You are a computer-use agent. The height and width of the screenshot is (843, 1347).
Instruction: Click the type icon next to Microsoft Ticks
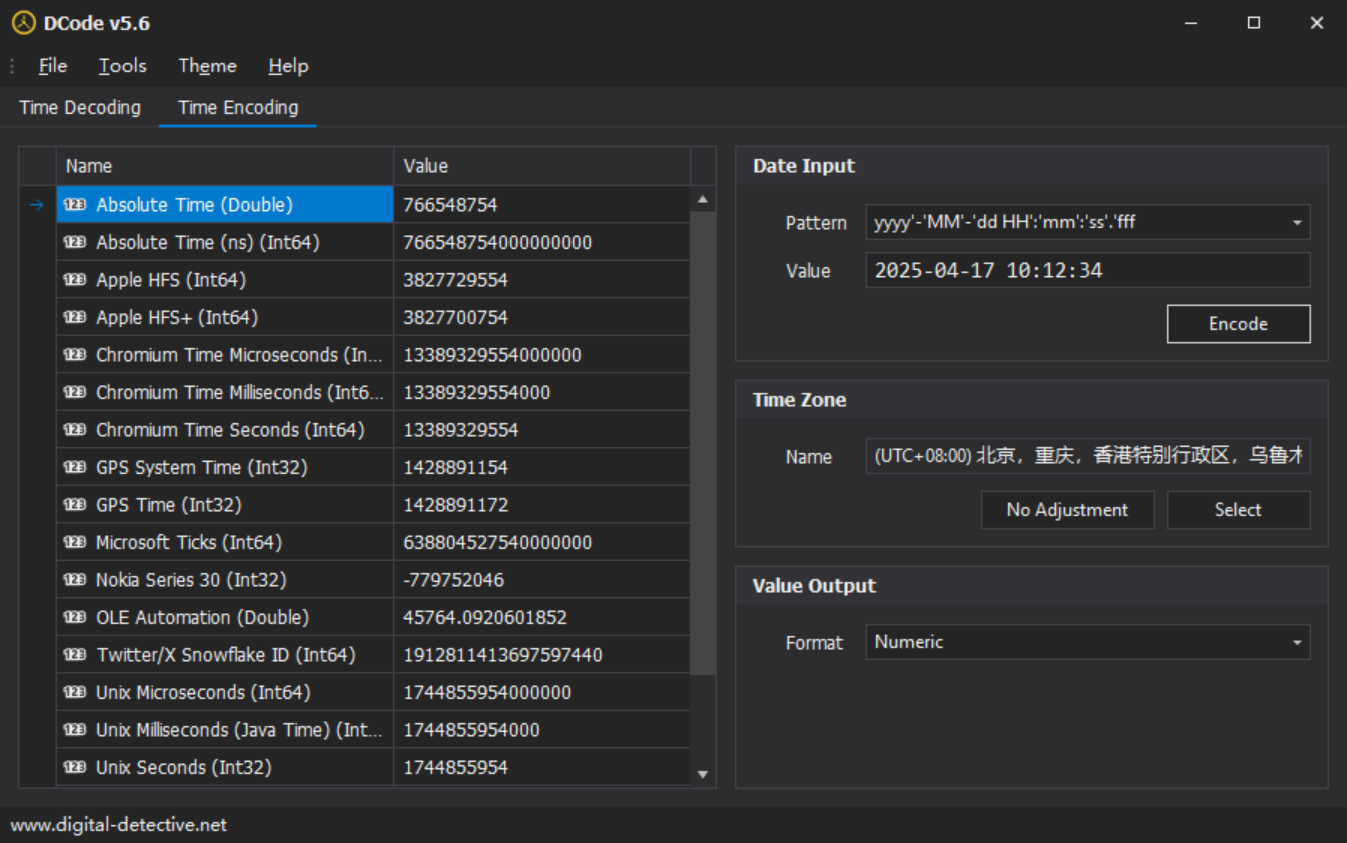(x=75, y=542)
